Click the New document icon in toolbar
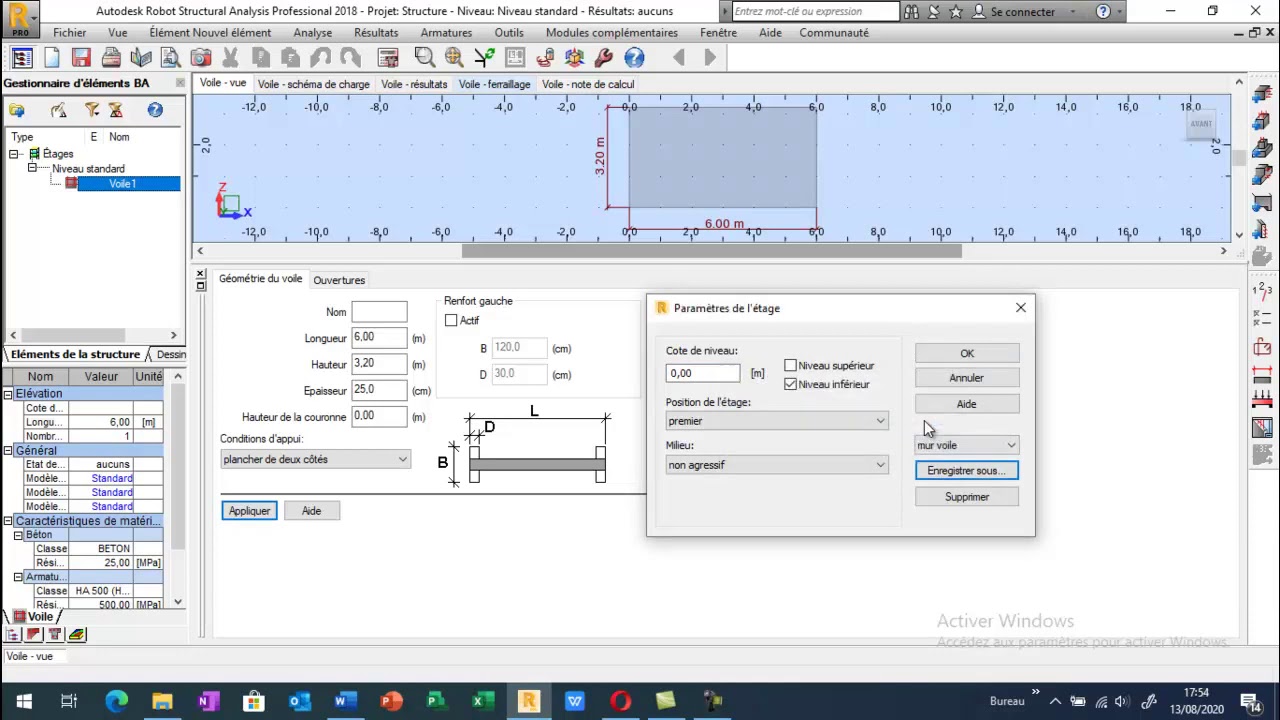 [52, 58]
